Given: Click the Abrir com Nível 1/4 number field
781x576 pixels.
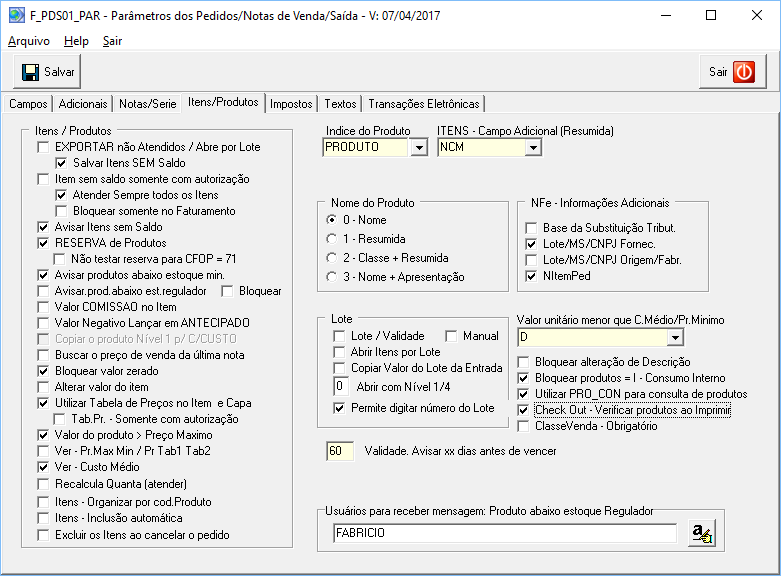Looking at the screenshot, I should (x=342, y=386).
